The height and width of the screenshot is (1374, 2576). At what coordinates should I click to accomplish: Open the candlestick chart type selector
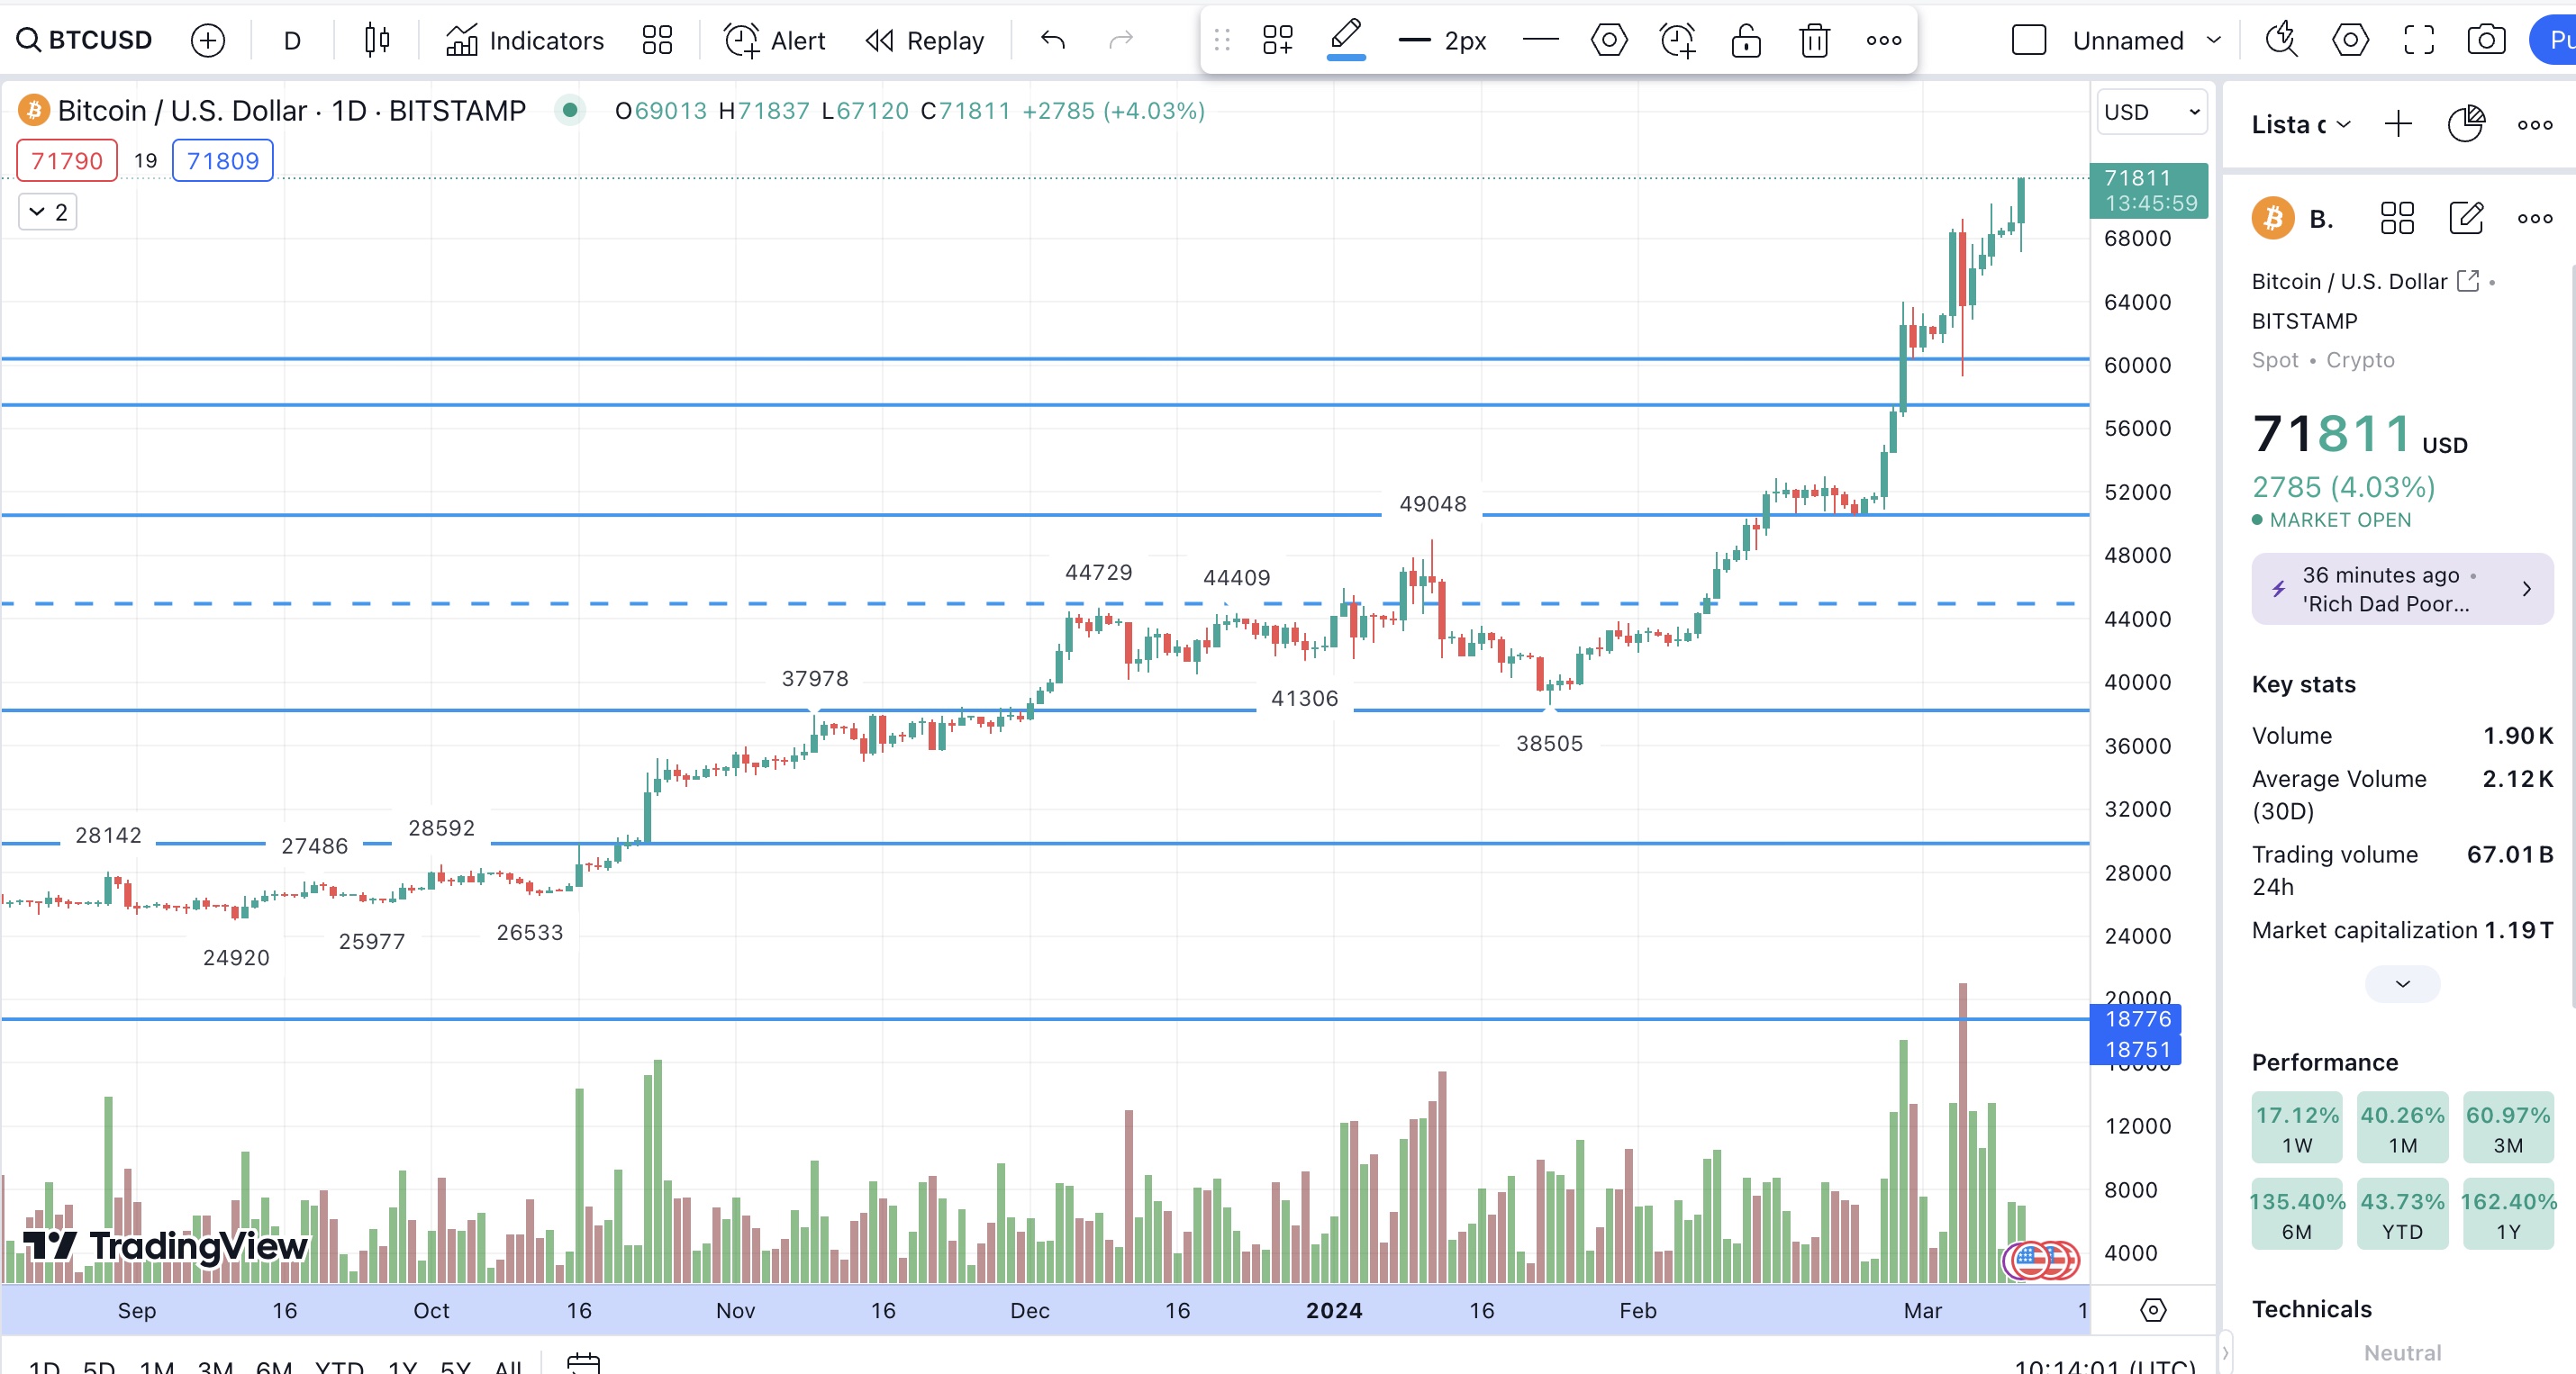377,40
